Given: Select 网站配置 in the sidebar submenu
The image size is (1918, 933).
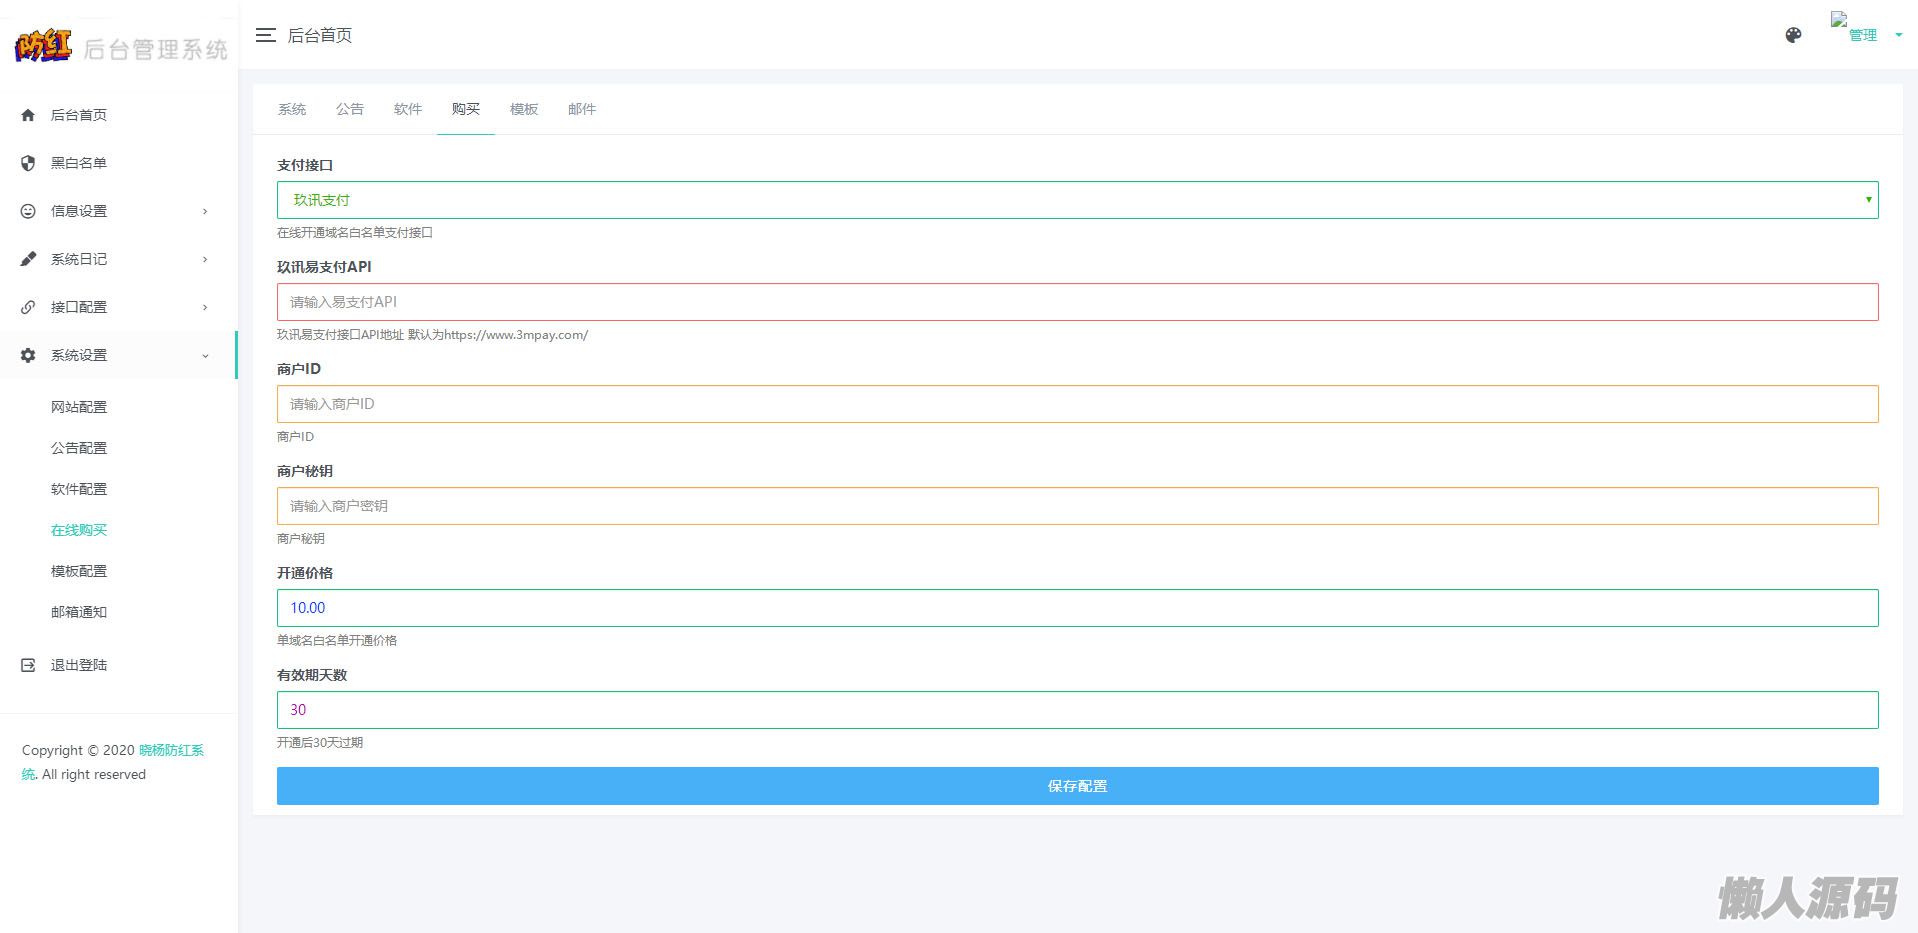Looking at the screenshot, I should click(79, 407).
